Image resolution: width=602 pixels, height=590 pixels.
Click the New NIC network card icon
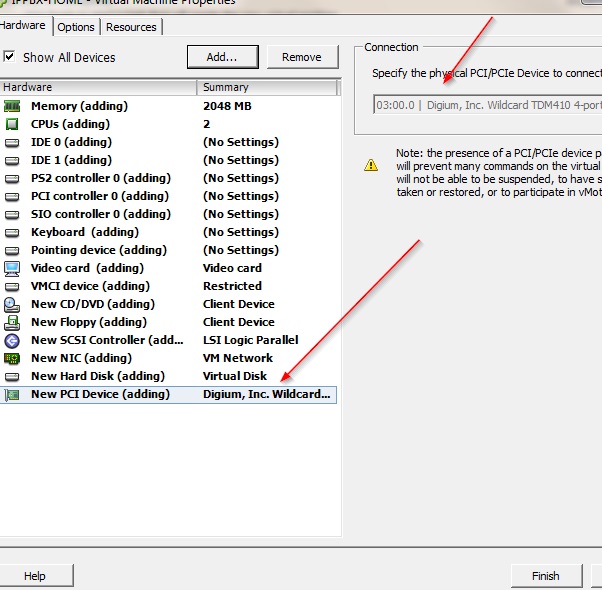[12, 358]
